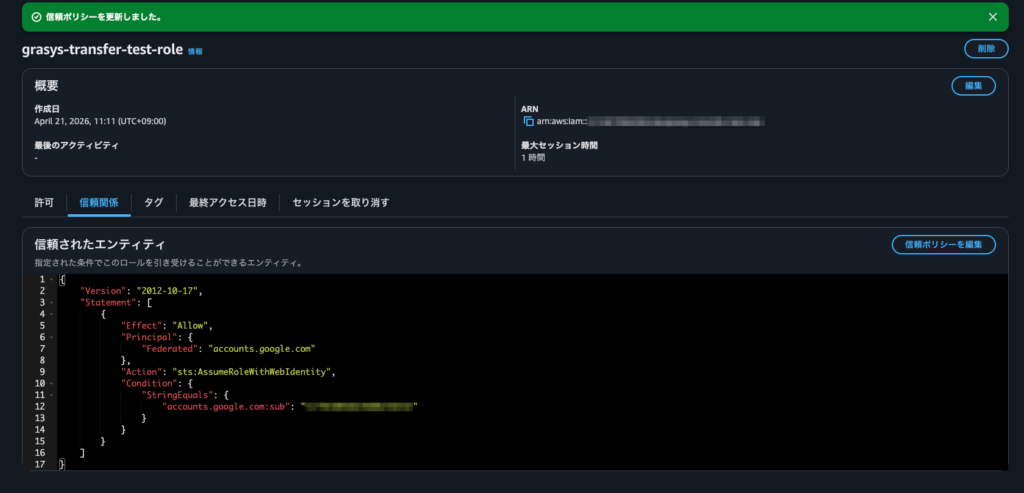
Task: Fold the statement object at line 4
Action: click(52, 313)
